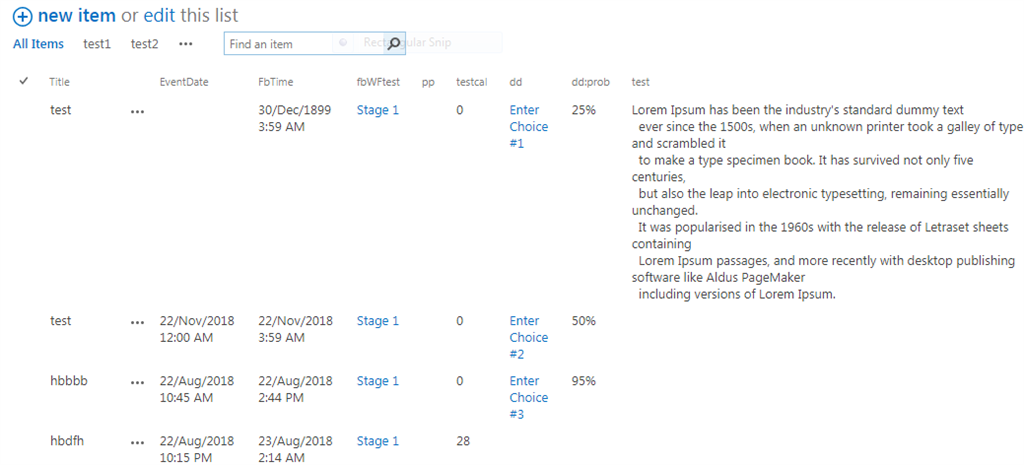1024x465 pixels.
Task: Open the EventDate column header menu
Action: (x=184, y=82)
